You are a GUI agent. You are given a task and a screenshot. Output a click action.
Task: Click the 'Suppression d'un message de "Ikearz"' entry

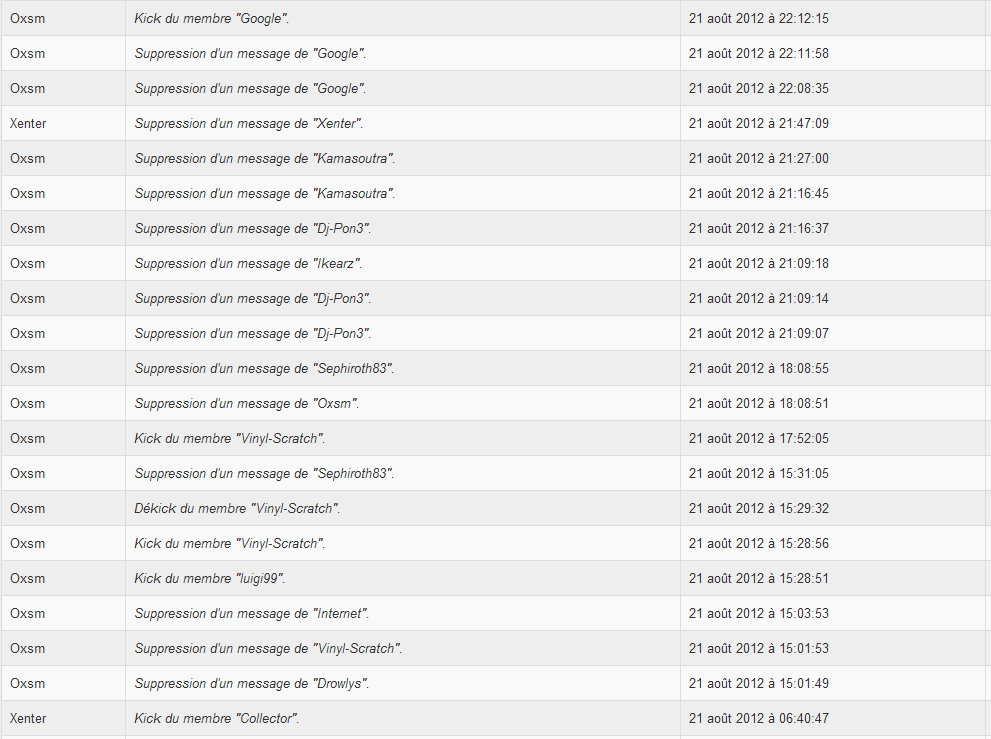tap(248, 263)
